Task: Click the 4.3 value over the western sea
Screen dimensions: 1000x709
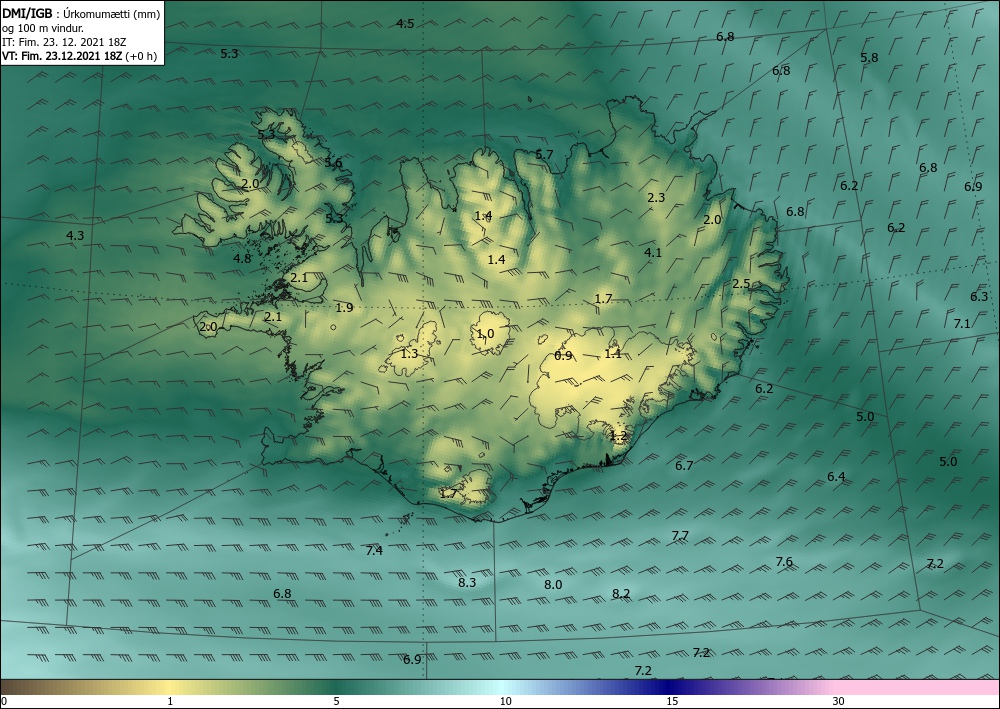Action: point(75,235)
